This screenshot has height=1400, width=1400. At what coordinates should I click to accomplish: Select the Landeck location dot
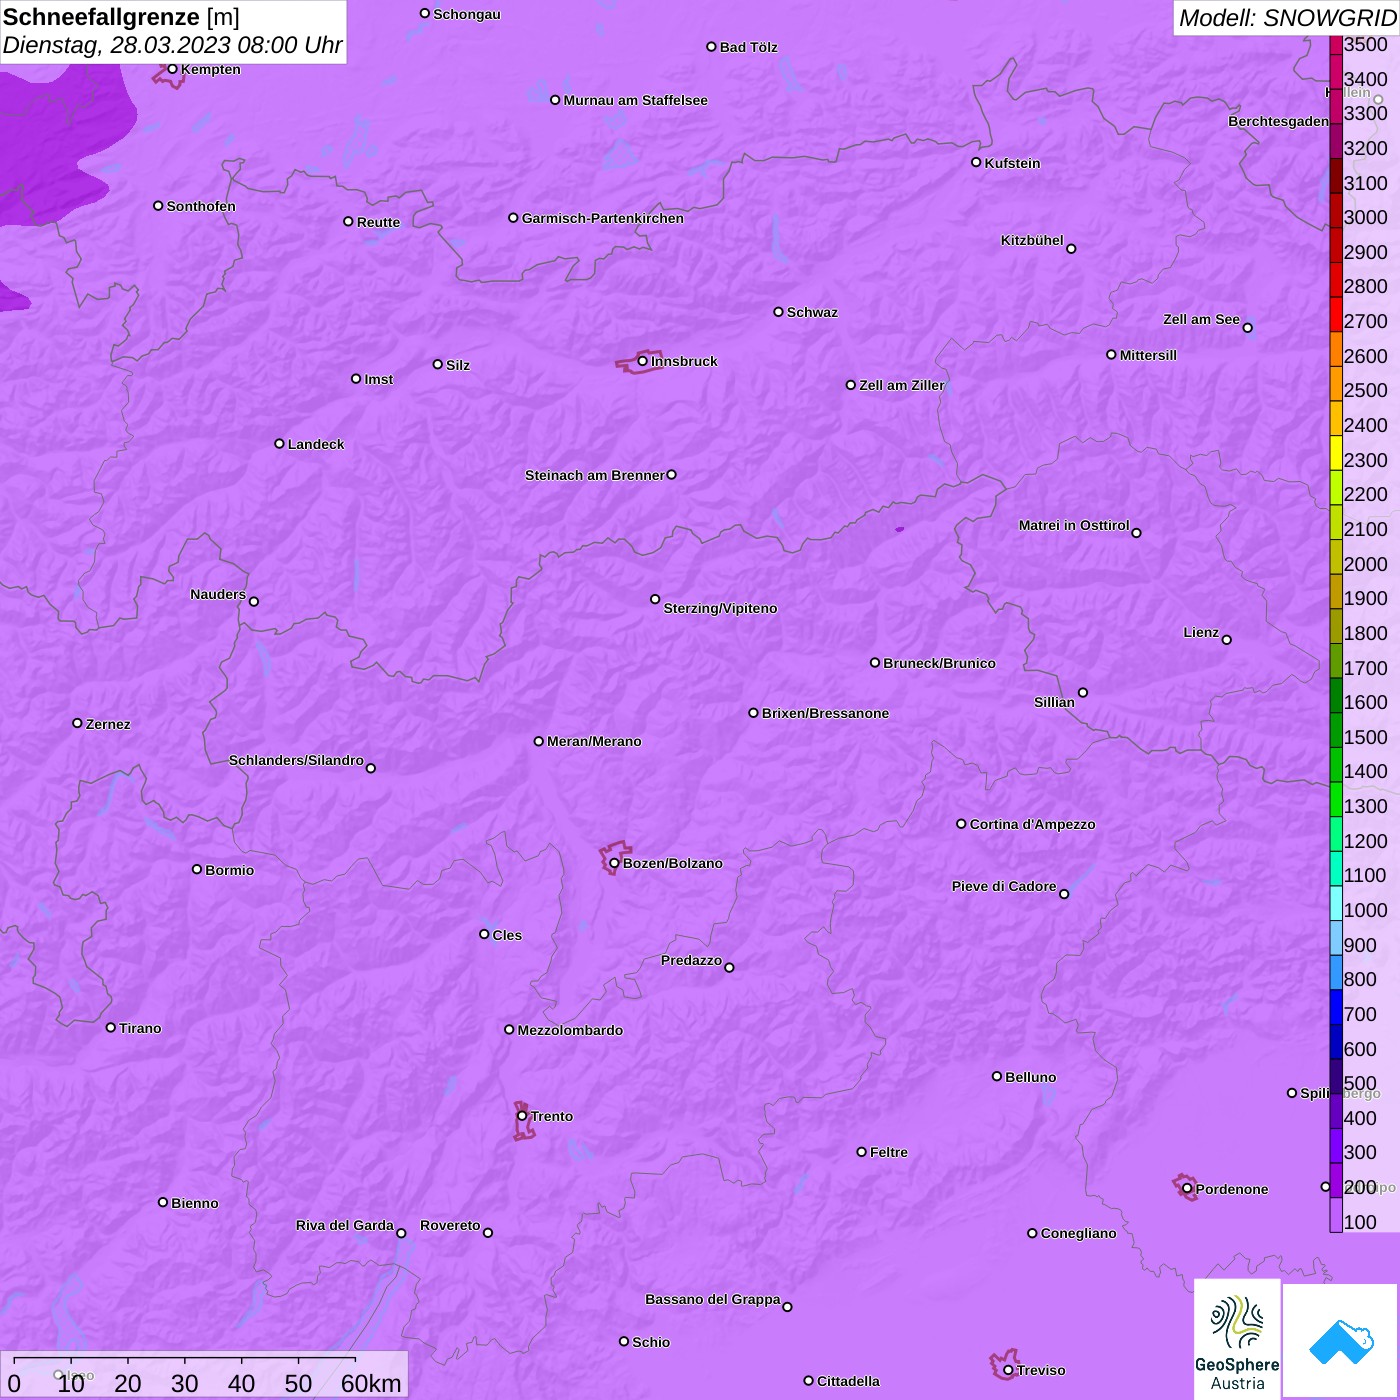coord(279,444)
